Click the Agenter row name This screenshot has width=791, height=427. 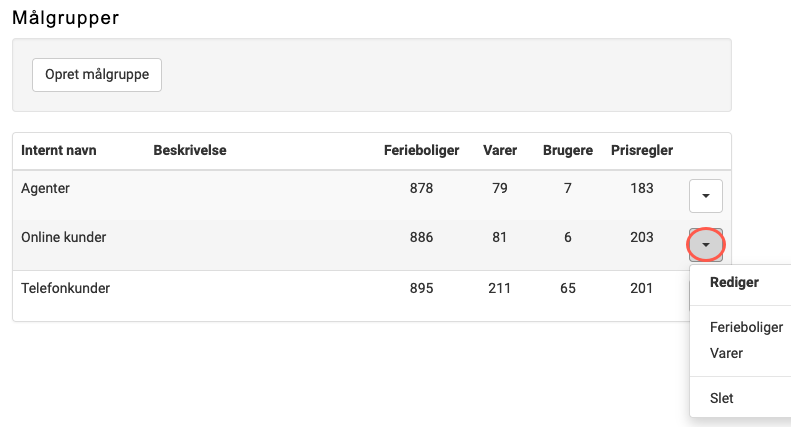45,188
